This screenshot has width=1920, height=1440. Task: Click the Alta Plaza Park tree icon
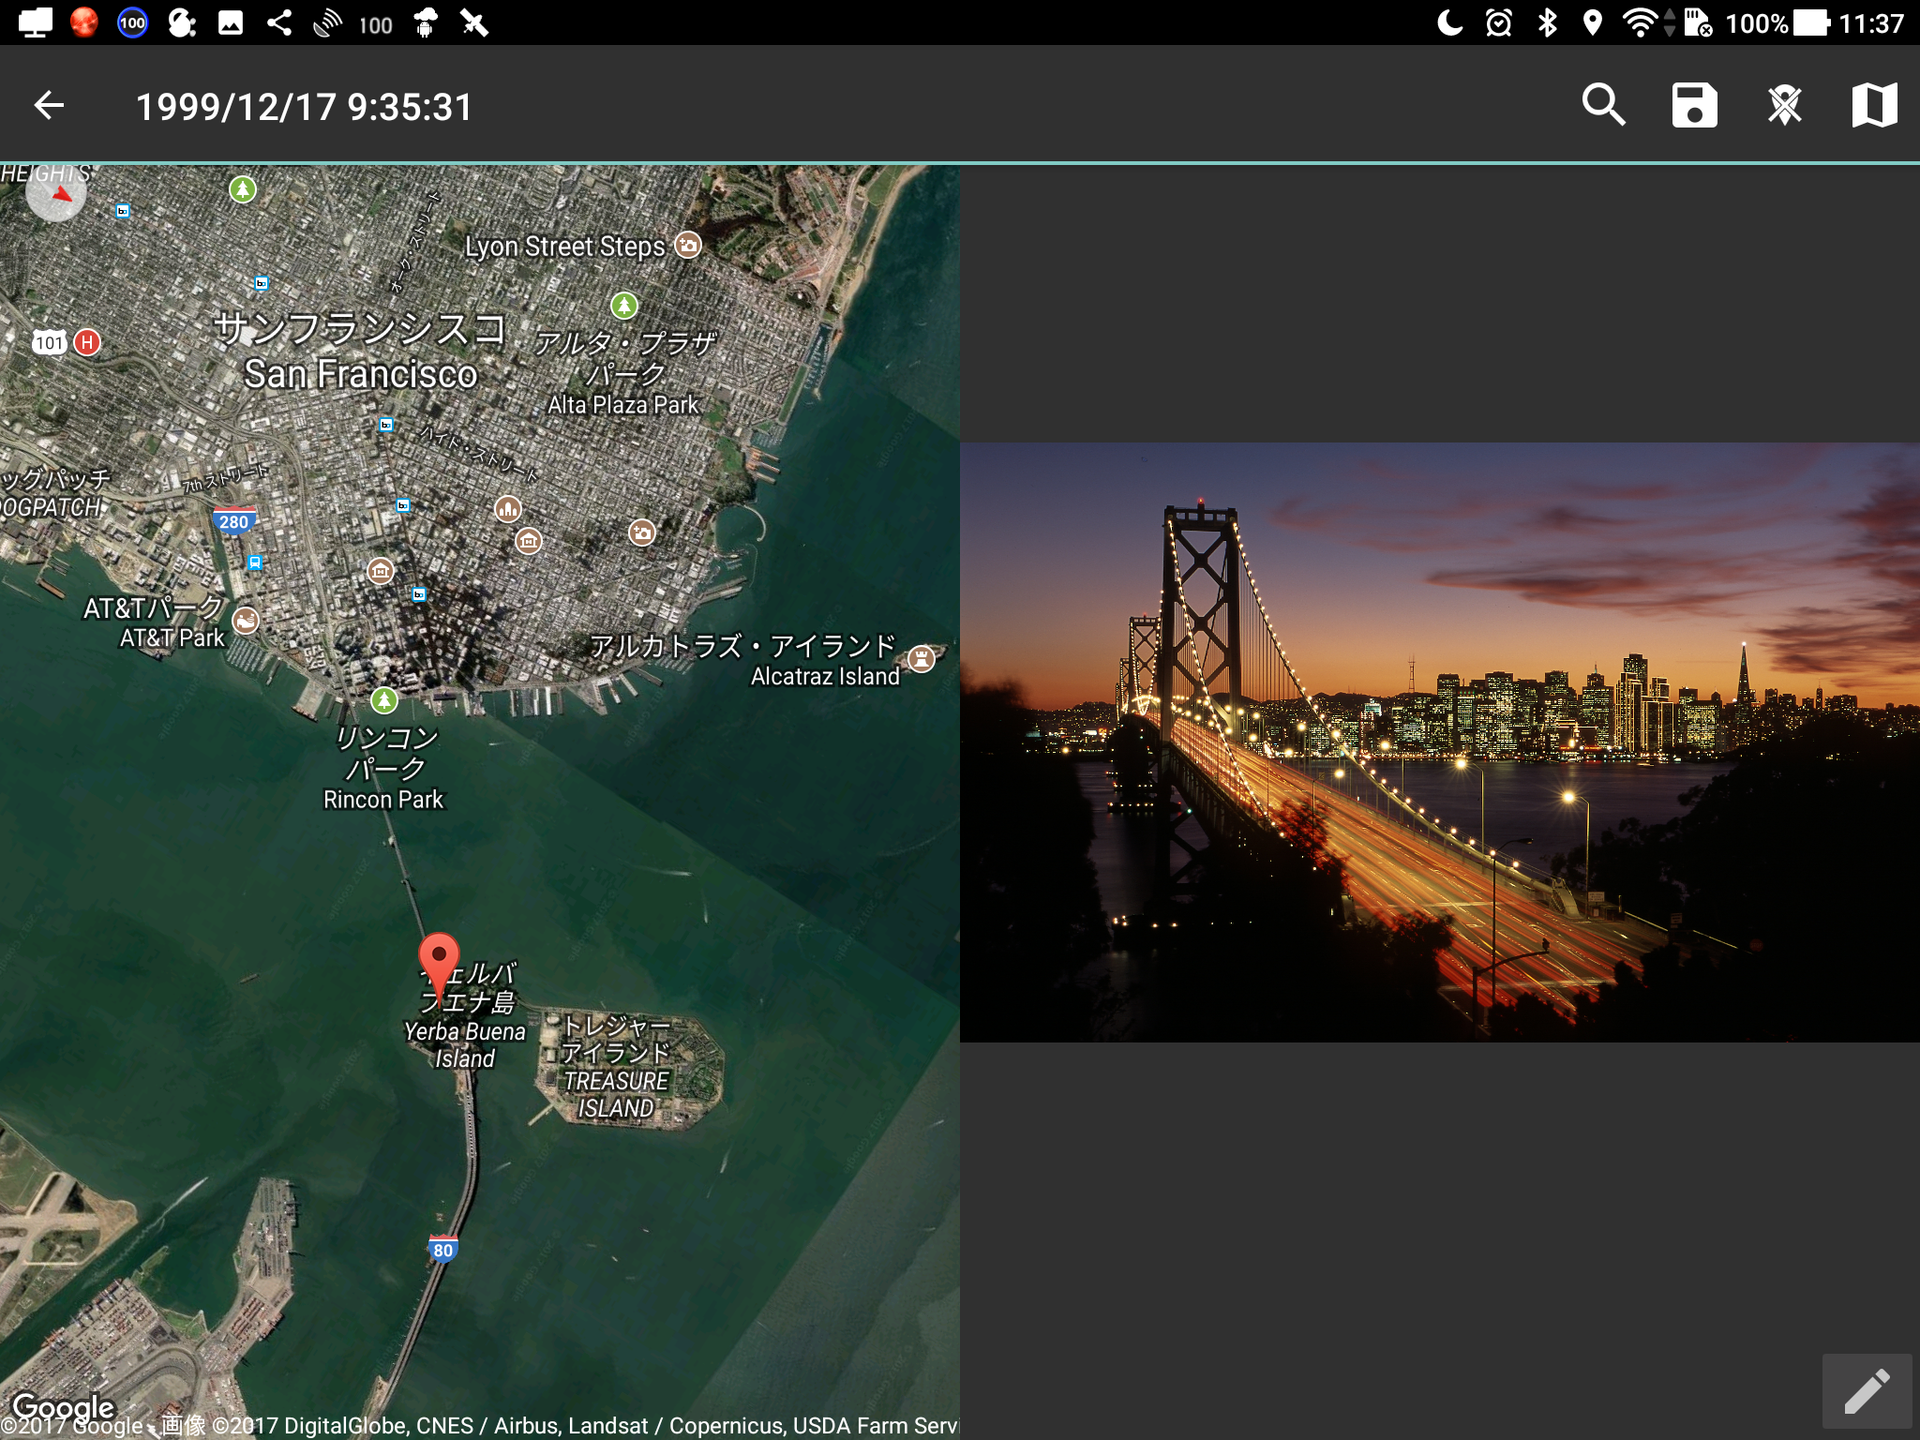624,305
